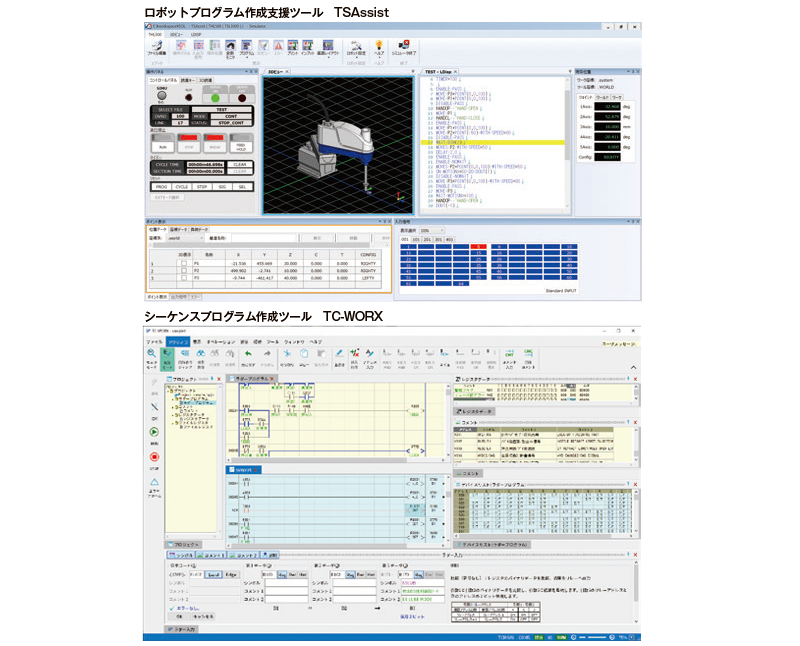Select the edit mode icon in TC-WORX toolbar
The width and height of the screenshot is (800, 646).
(x=167, y=358)
